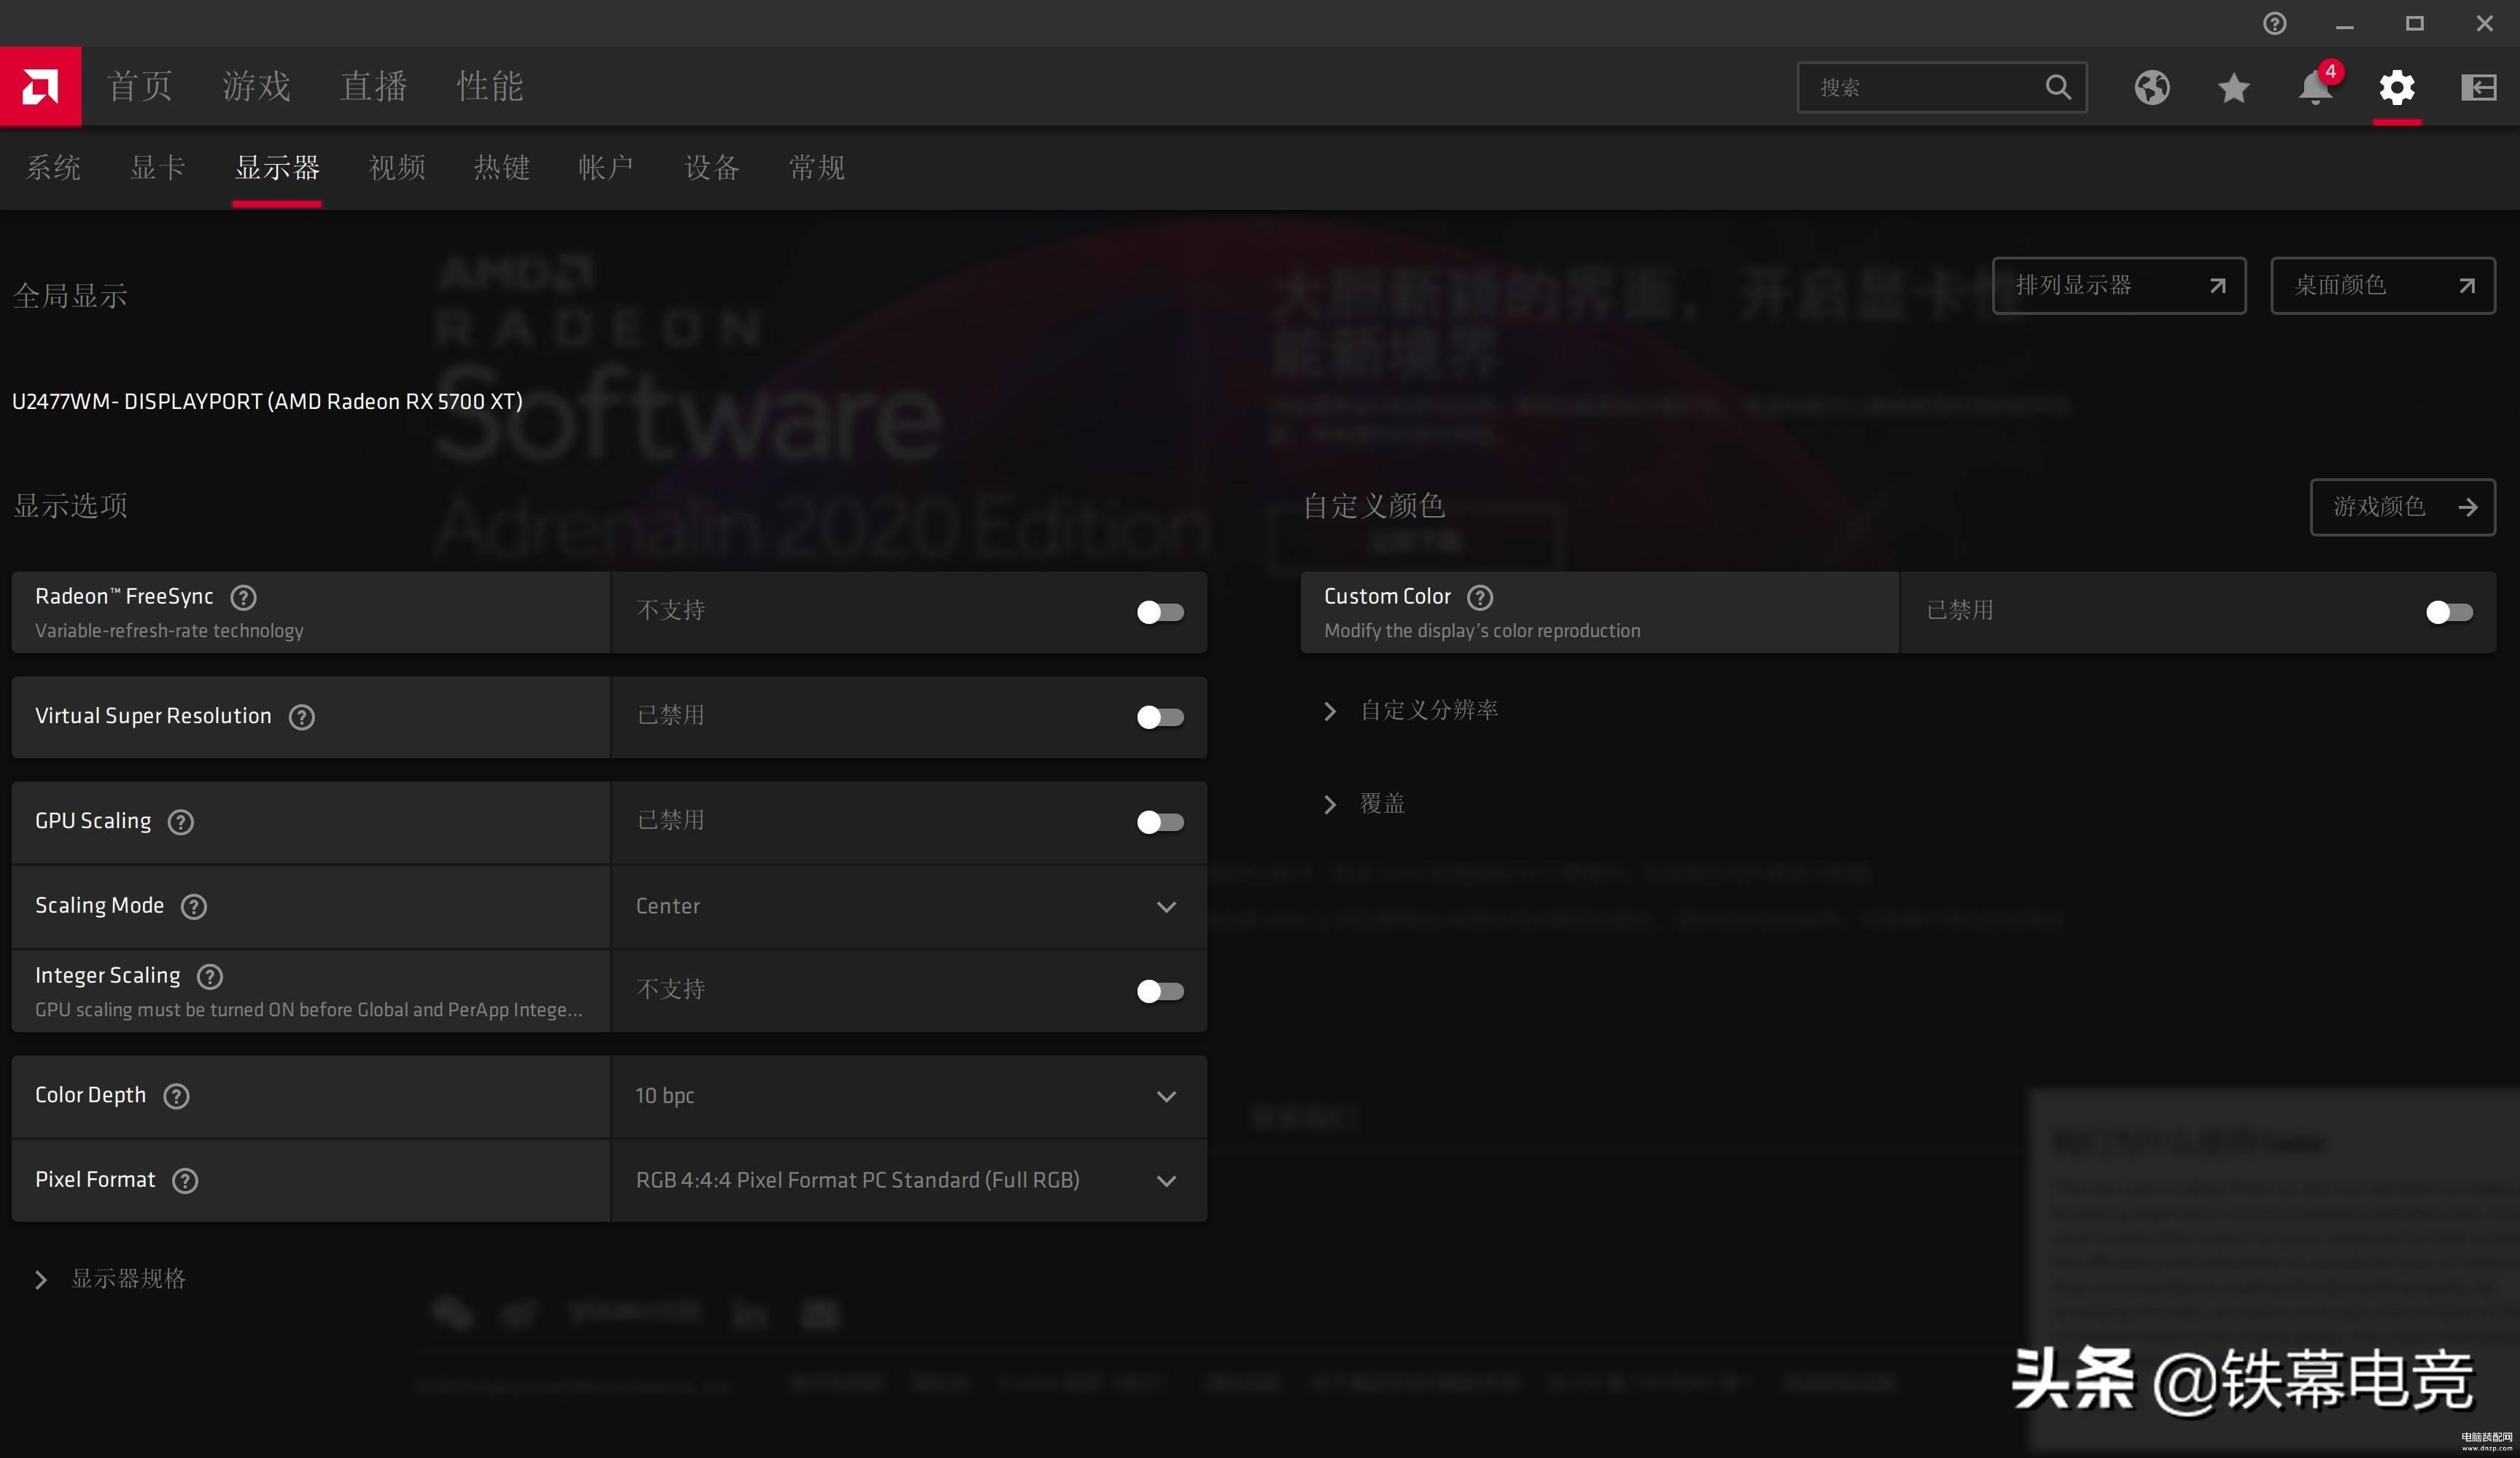The width and height of the screenshot is (2520, 1458).
Task: Switch to 系统 settings tab
Action: pyautogui.click(x=53, y=167)
